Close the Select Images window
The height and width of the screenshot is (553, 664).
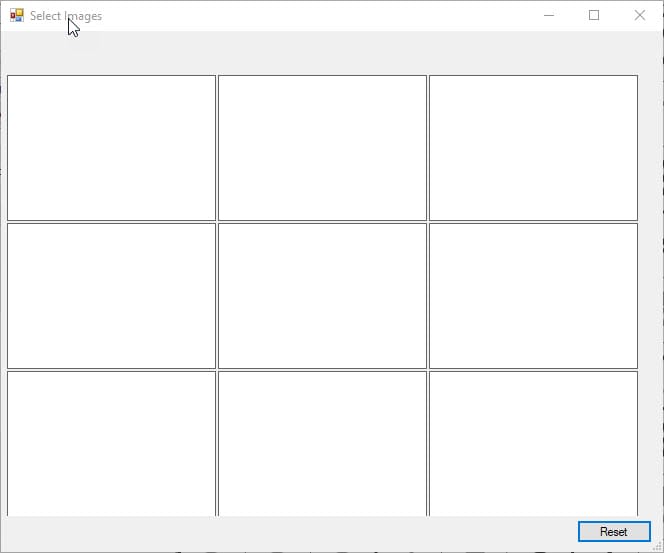(x=640, y=16)
